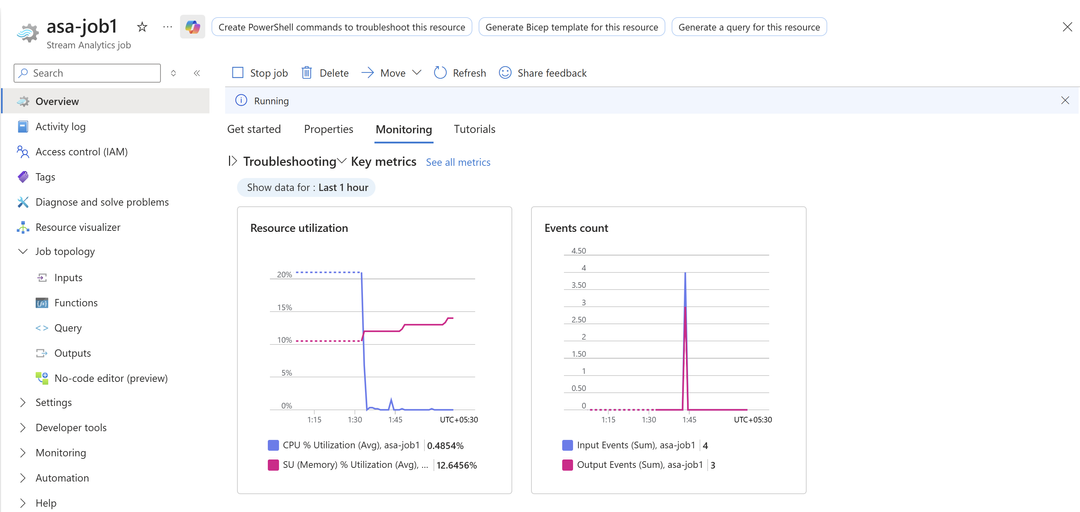Click the Stop job button label
This screenshot has height=512, width=1080.
269,73
